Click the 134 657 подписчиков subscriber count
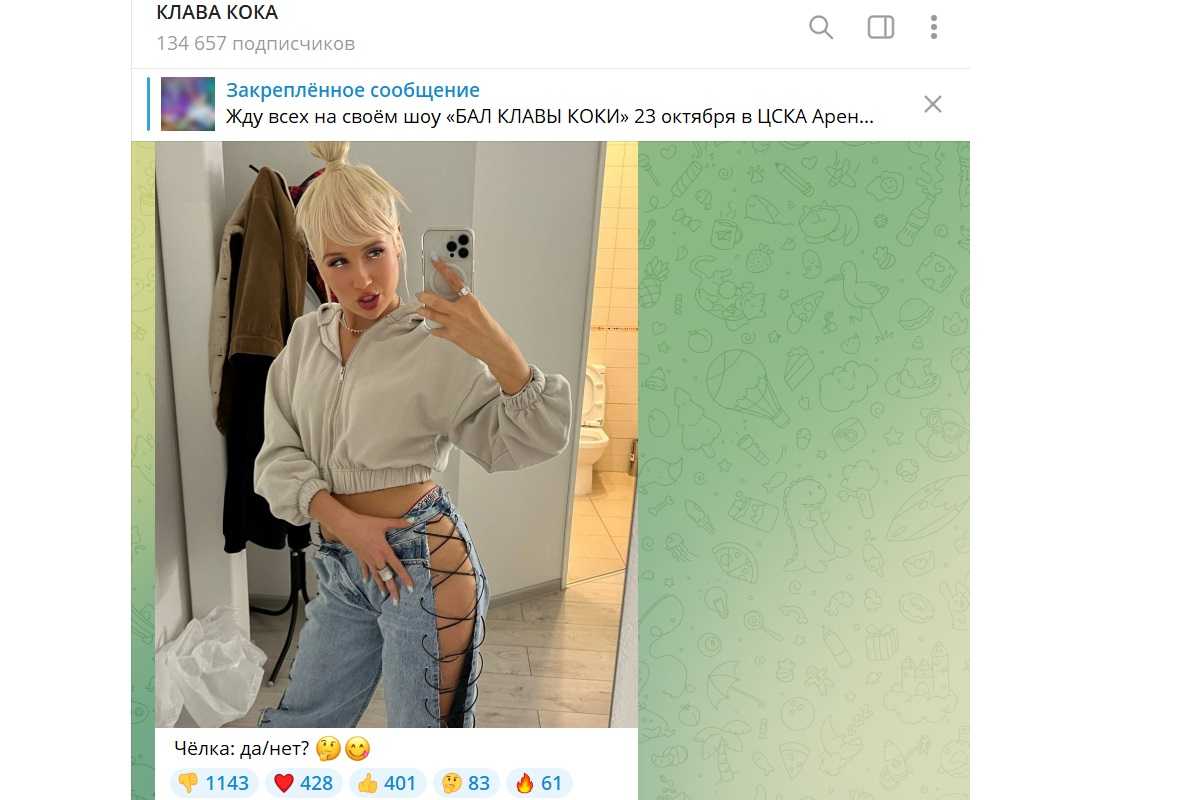 point(255,44)
